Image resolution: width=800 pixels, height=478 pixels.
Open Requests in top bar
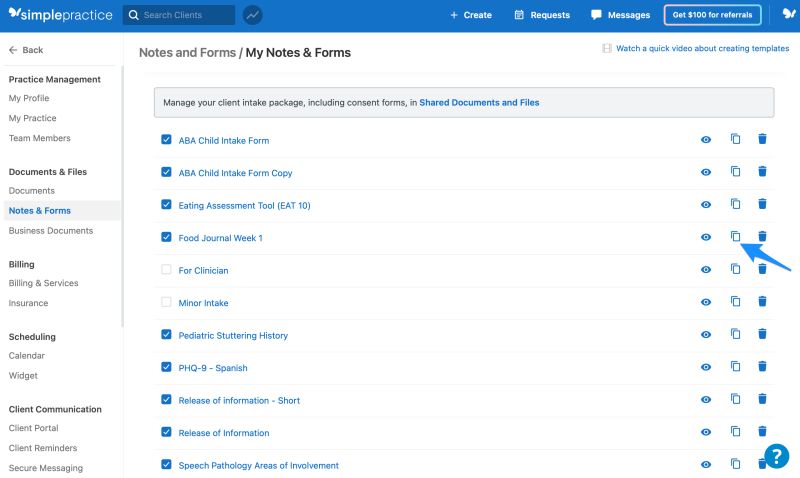pos(542,15)
